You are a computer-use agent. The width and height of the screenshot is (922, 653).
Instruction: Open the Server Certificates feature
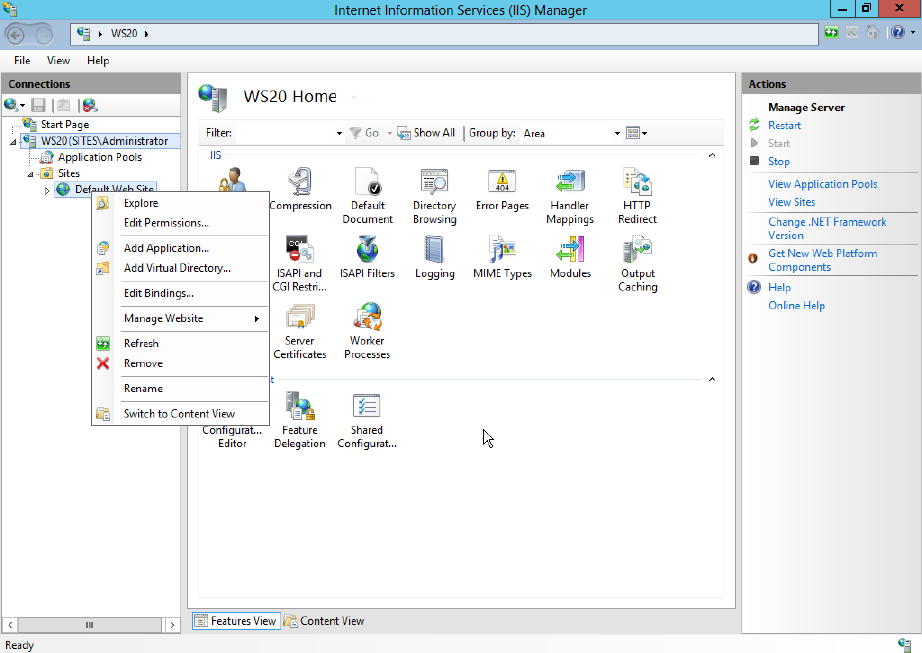(300, 331)
